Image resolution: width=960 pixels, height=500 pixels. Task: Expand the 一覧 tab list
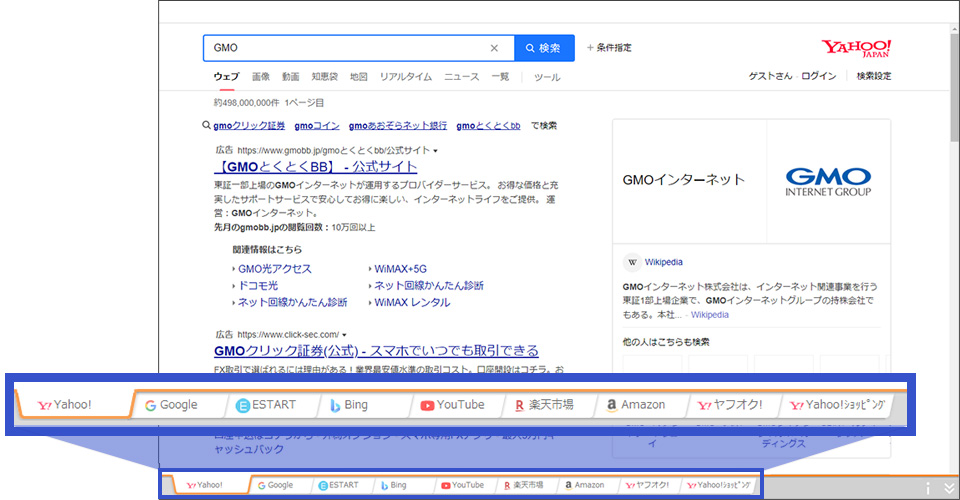(x=500, y=77)
